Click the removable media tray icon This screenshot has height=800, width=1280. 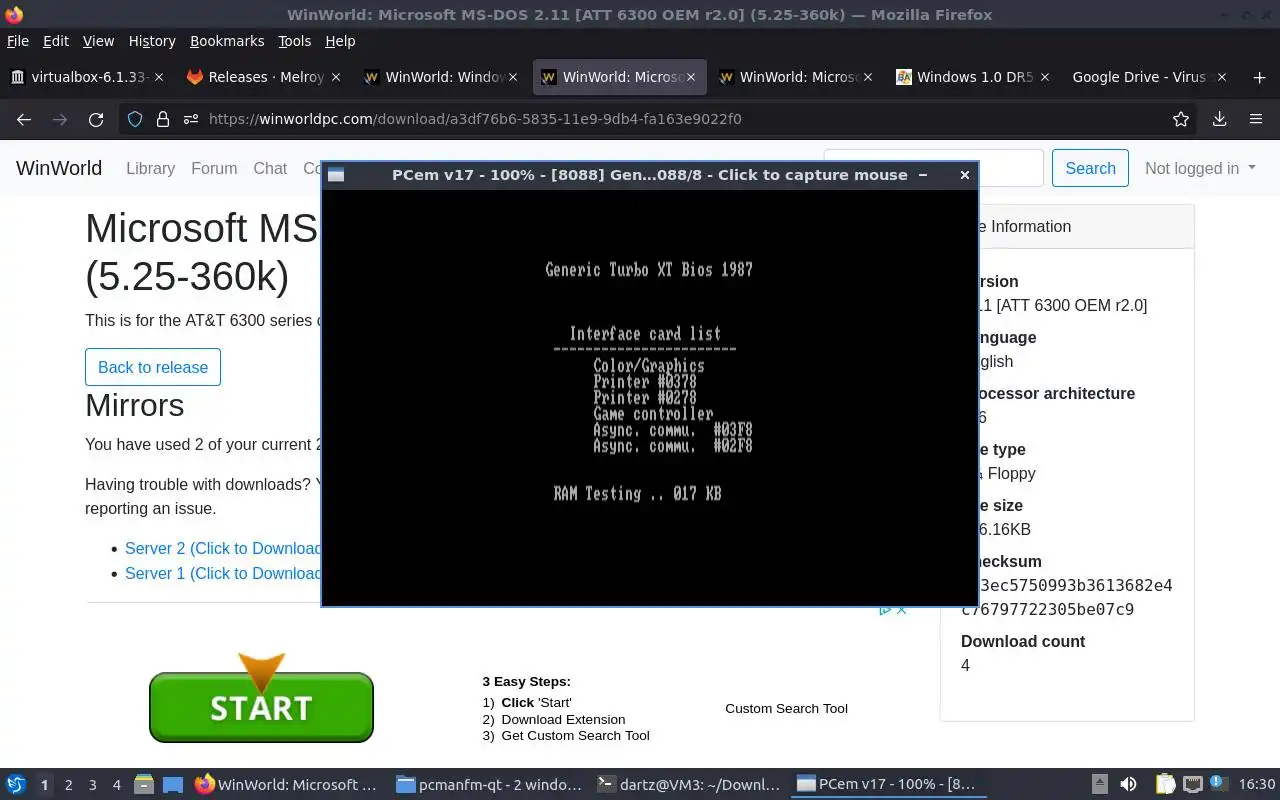pyautogui.click(x=1100, y=785)
